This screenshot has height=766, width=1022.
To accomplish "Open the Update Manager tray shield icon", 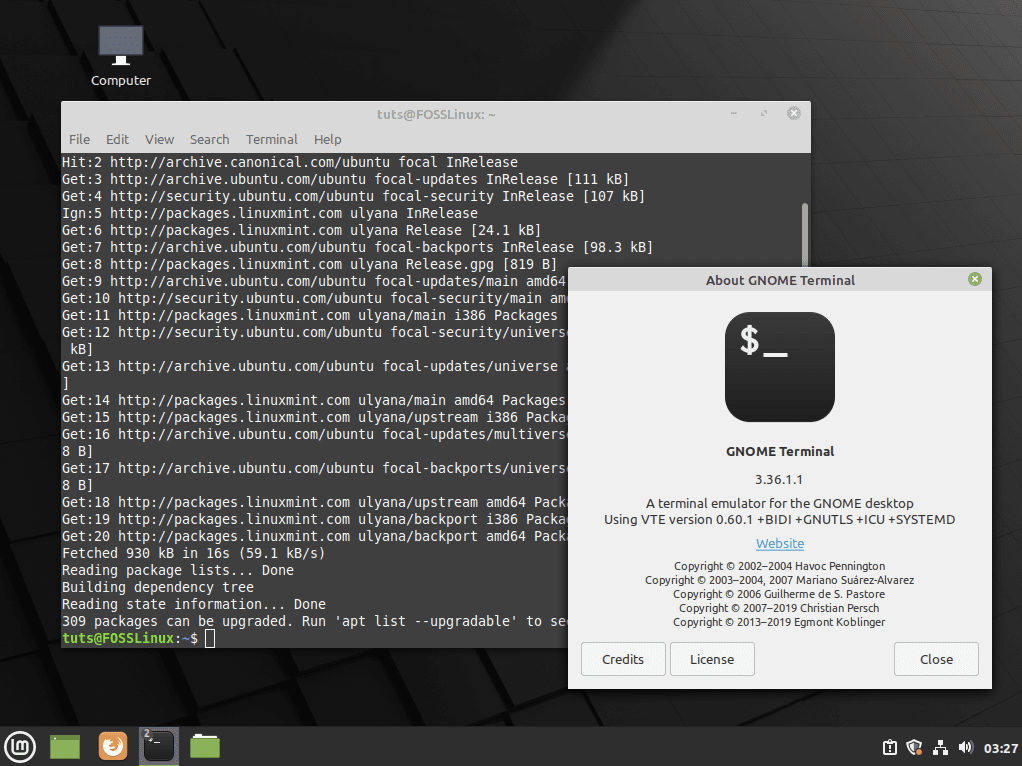I will [x=914, y=747].
